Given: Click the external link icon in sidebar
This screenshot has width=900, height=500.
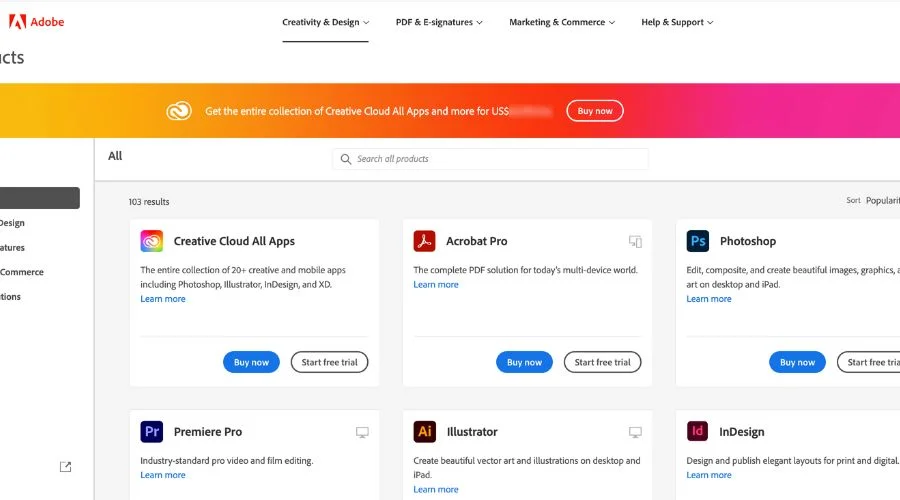Looking at the screenshot, I should tap(65, 467).
